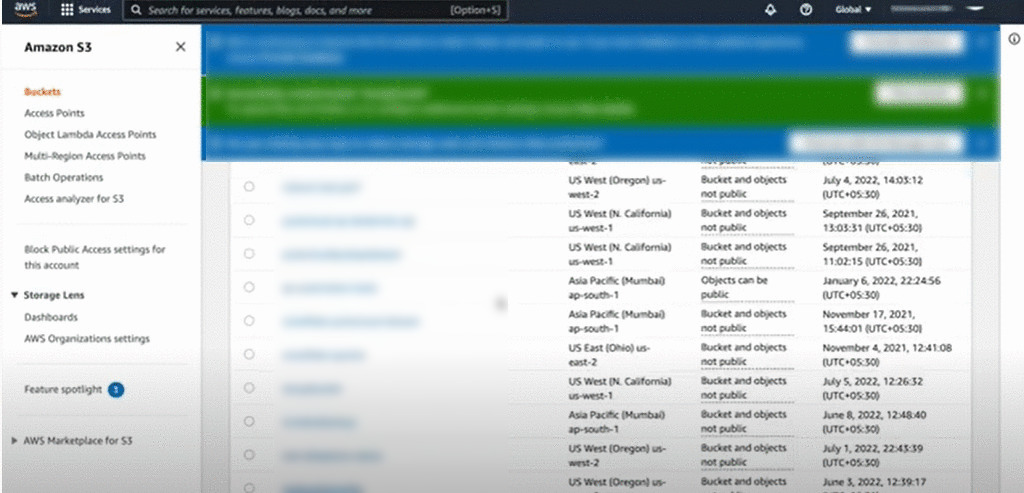Open AWS Organizations settings
This screenshot has width=1024, height=493.
tap(87, 339)
